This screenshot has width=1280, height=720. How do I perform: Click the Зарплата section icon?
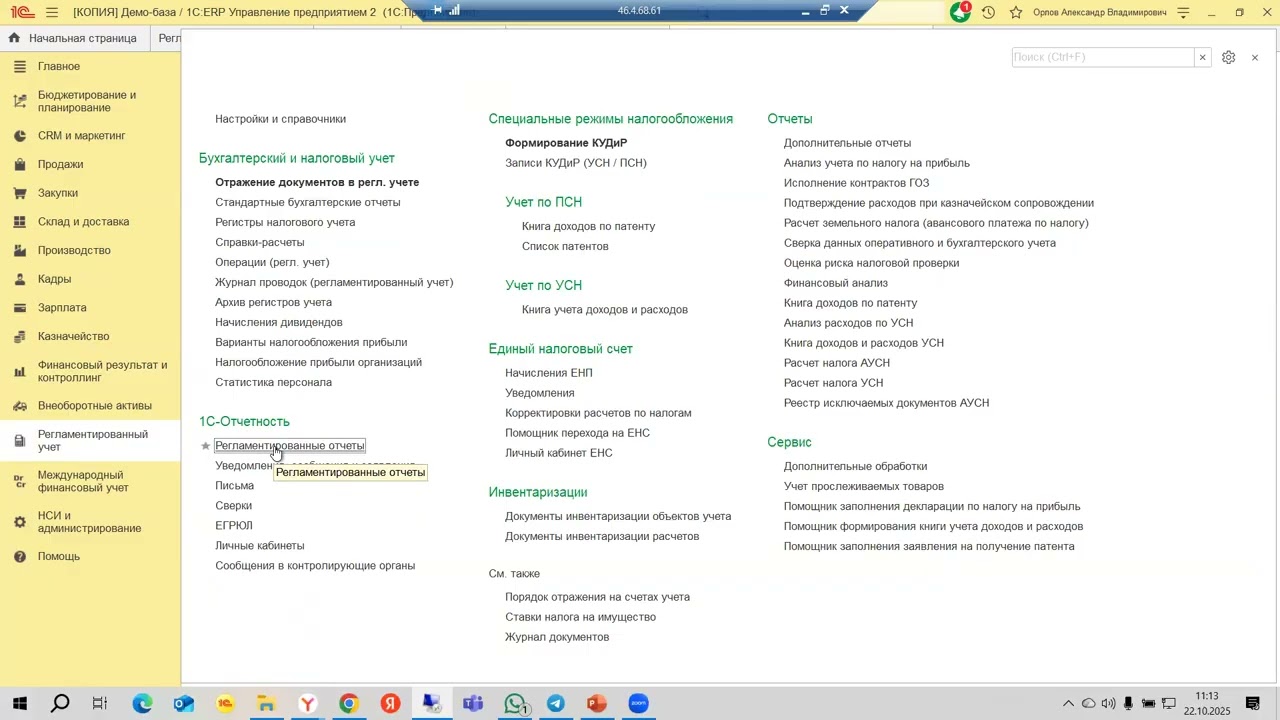(x=19, y=308)
